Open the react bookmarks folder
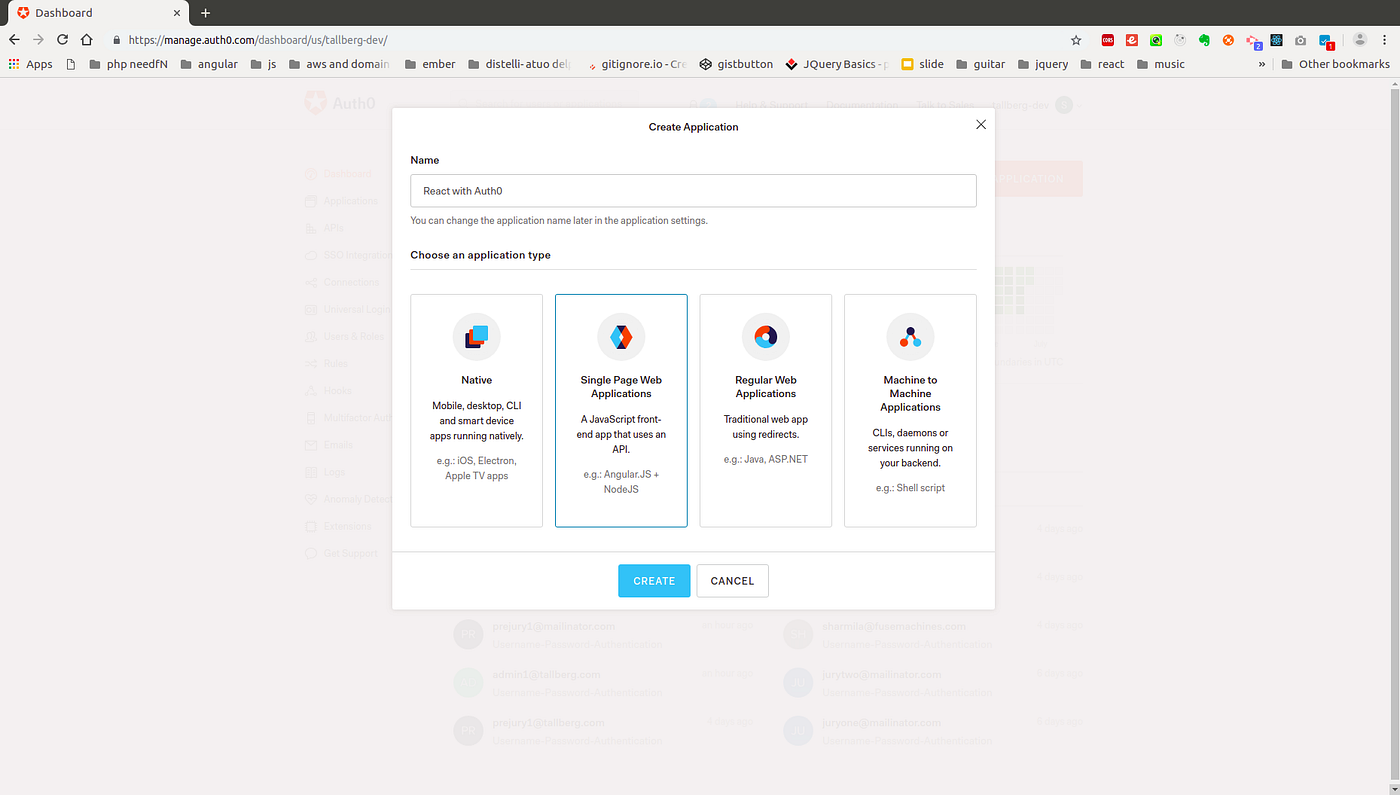1400x795 pixels. tap(1102, 63)
